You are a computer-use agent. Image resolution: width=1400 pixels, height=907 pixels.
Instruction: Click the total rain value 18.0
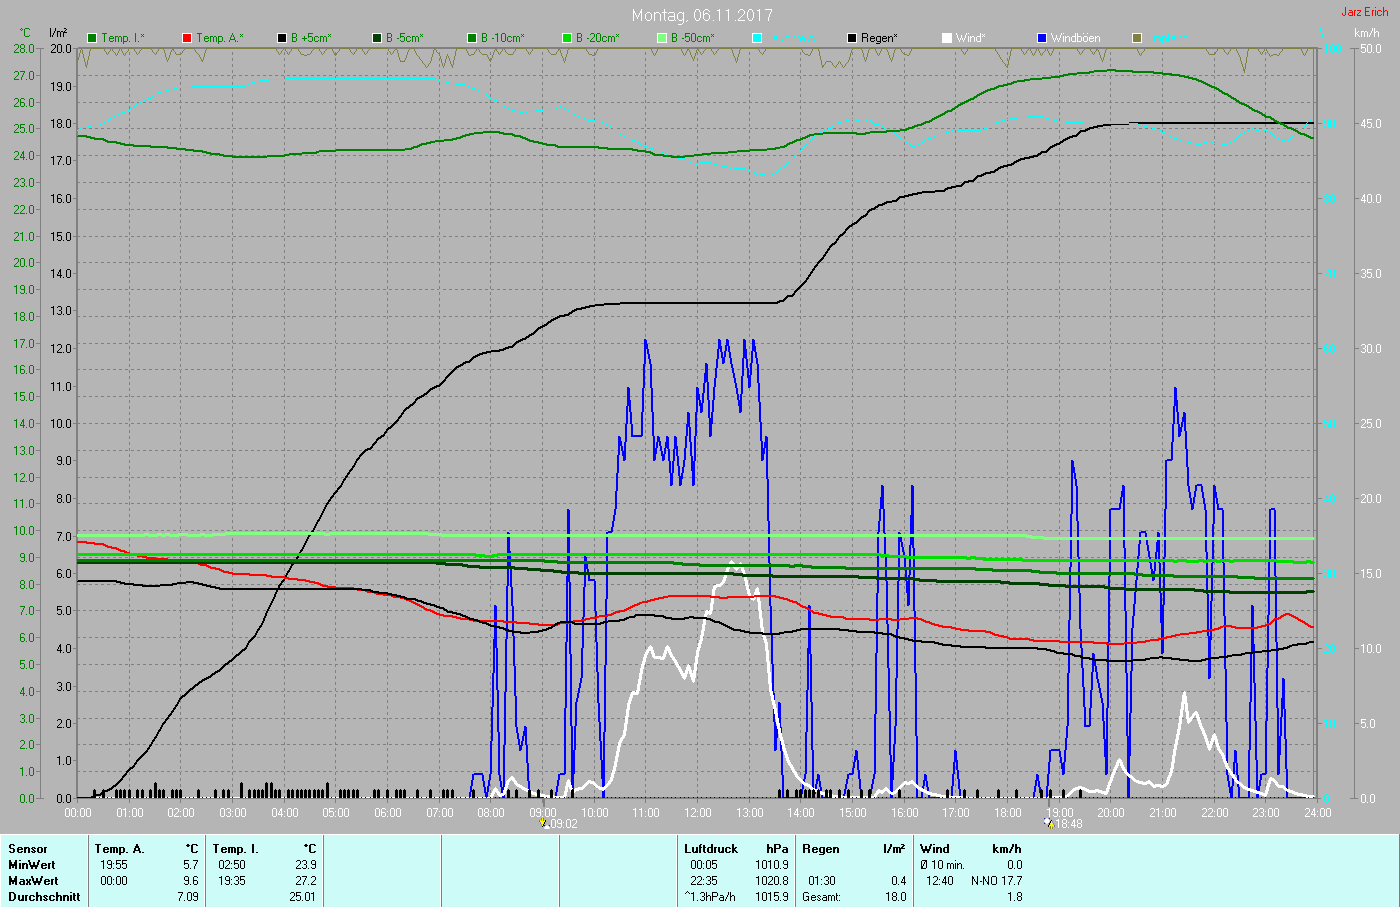pyautogui.click(x=896, y=897)
